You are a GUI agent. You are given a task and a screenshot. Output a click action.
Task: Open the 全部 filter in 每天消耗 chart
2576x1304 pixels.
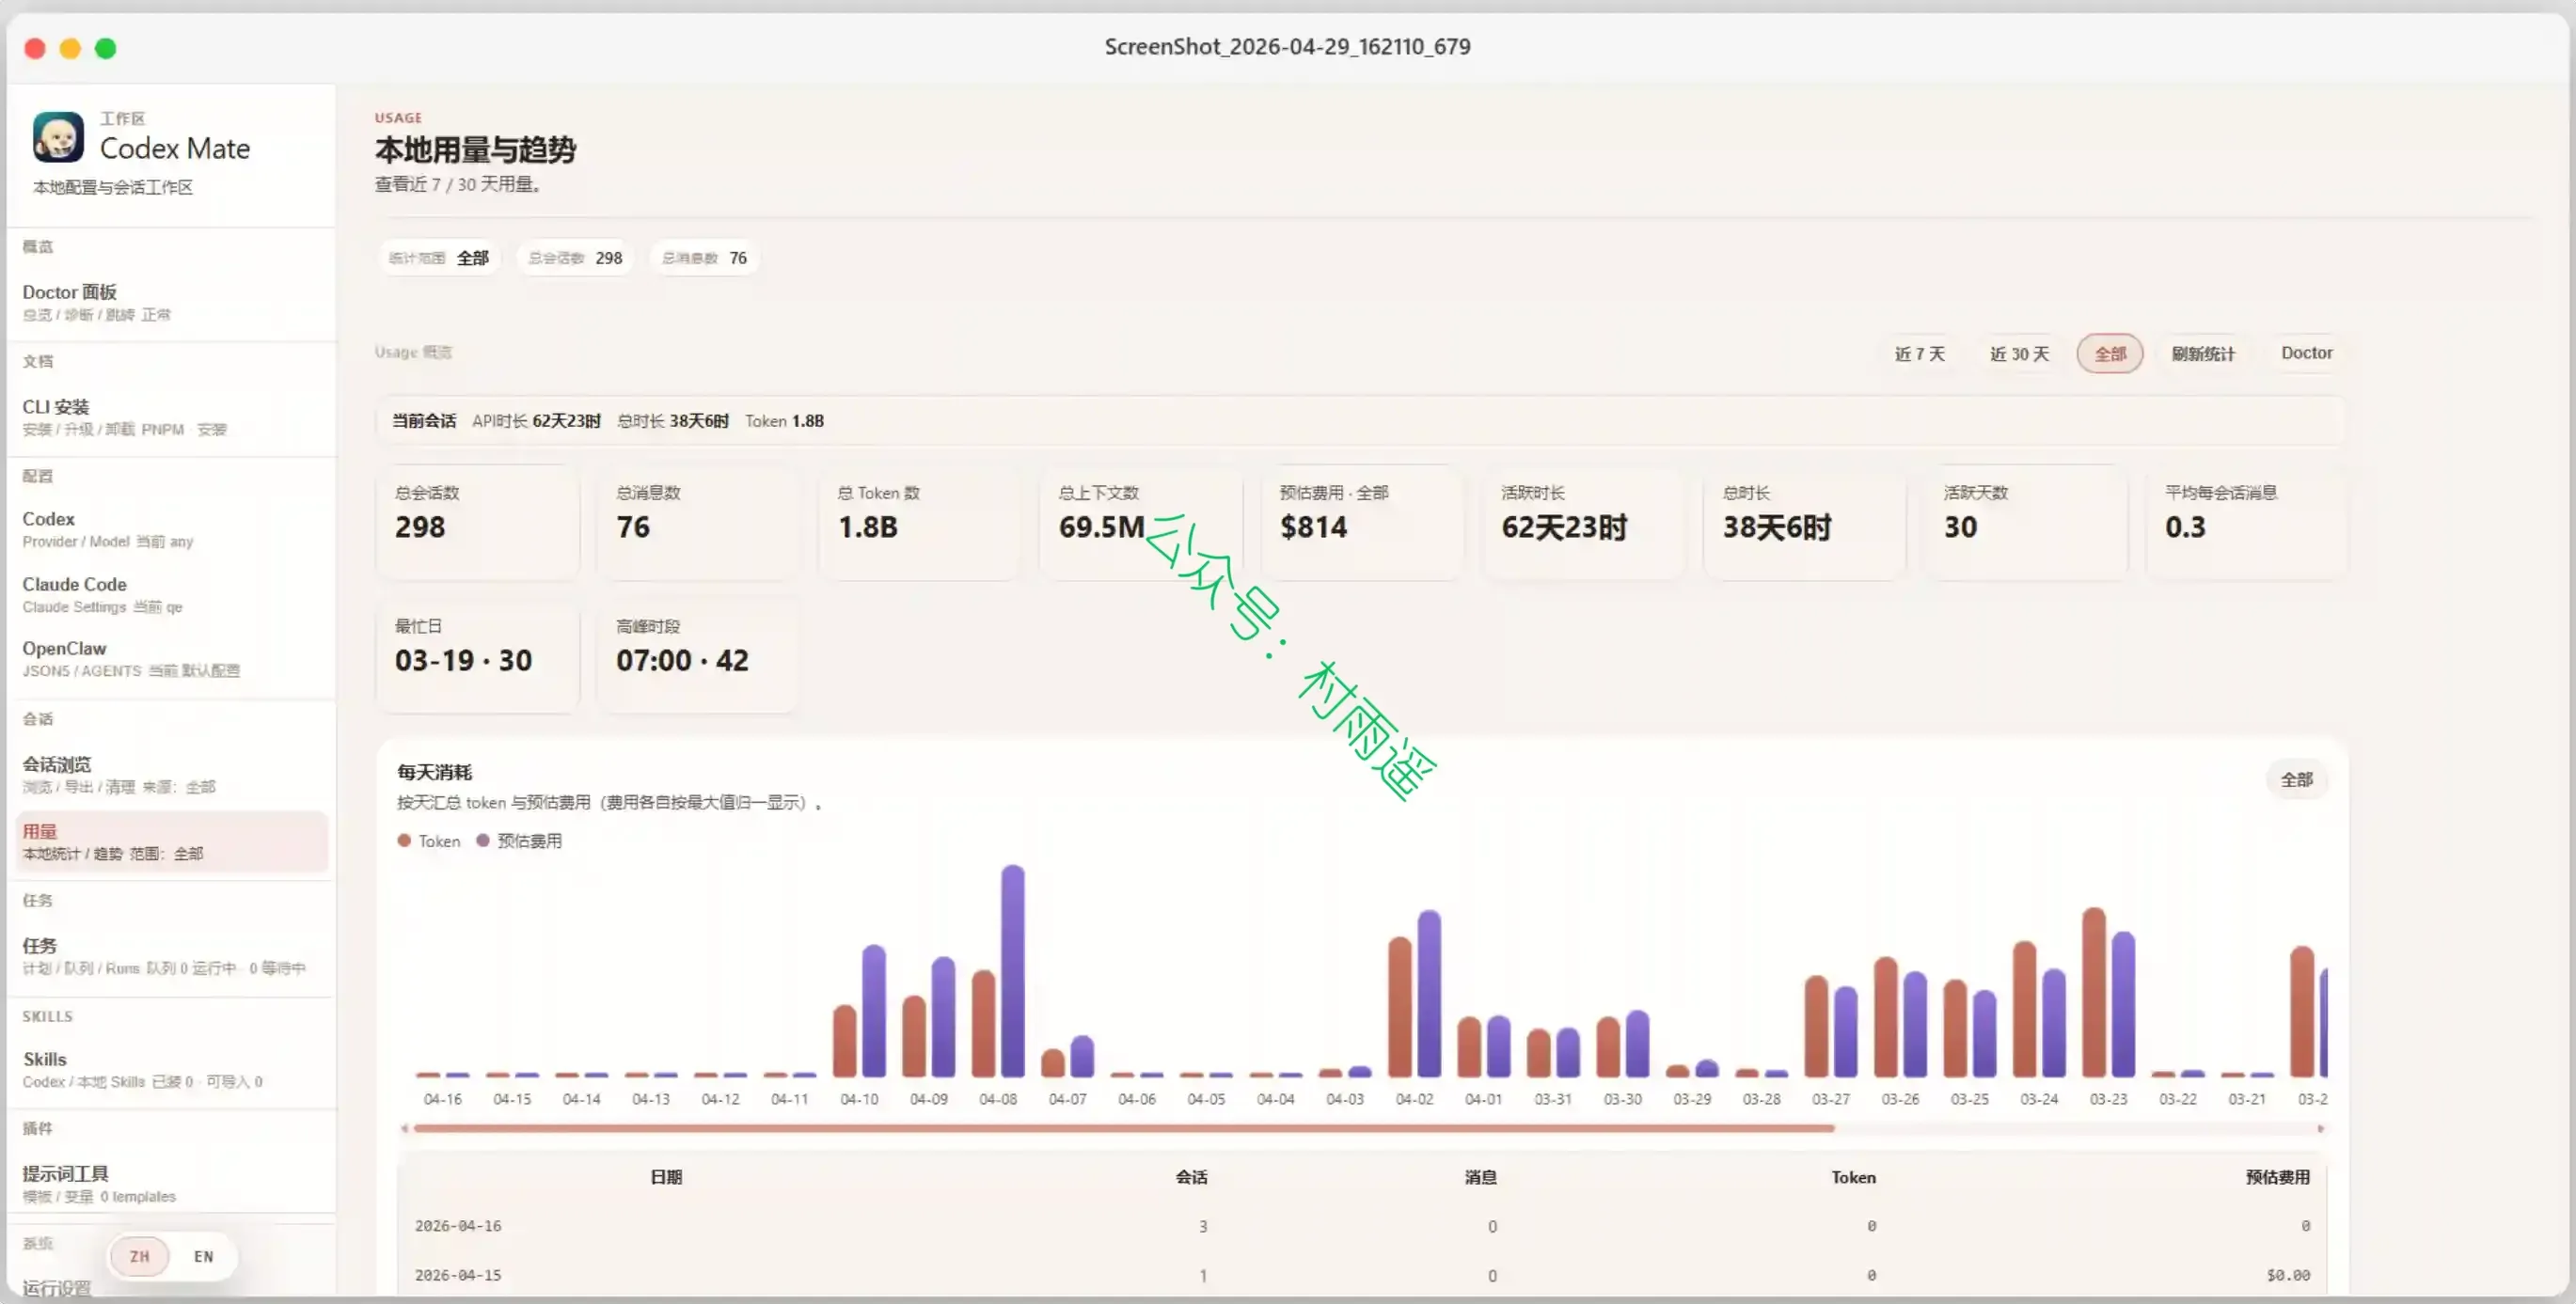pyautogui.click(x=2296, y=779)
